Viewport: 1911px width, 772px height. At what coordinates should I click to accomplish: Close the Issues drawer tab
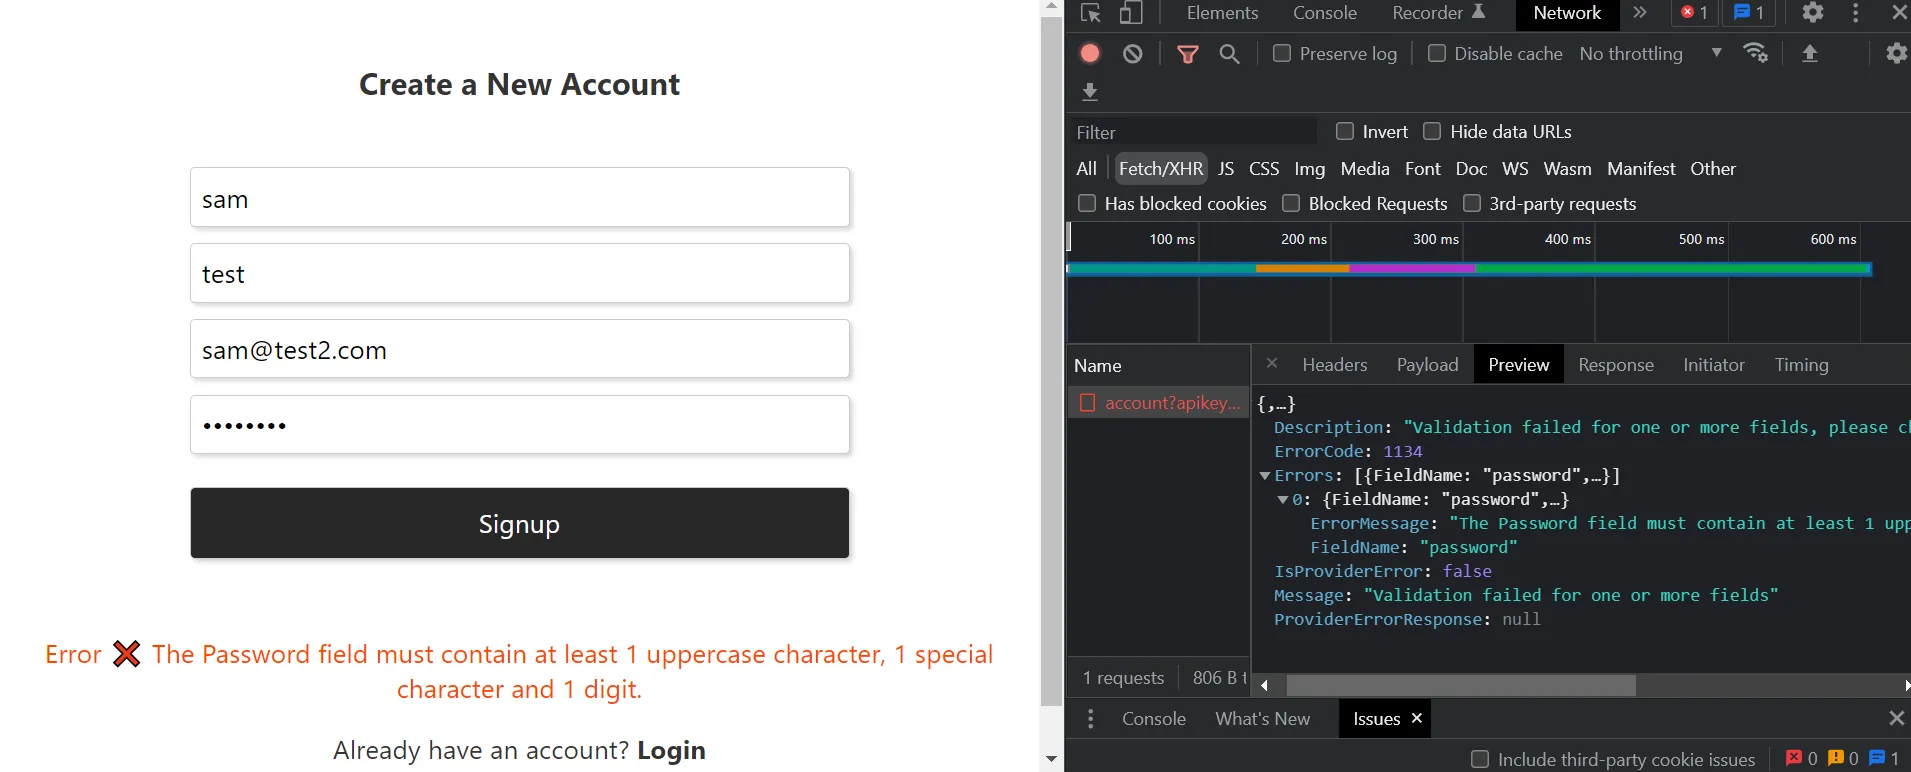[x=1416, y=718]
